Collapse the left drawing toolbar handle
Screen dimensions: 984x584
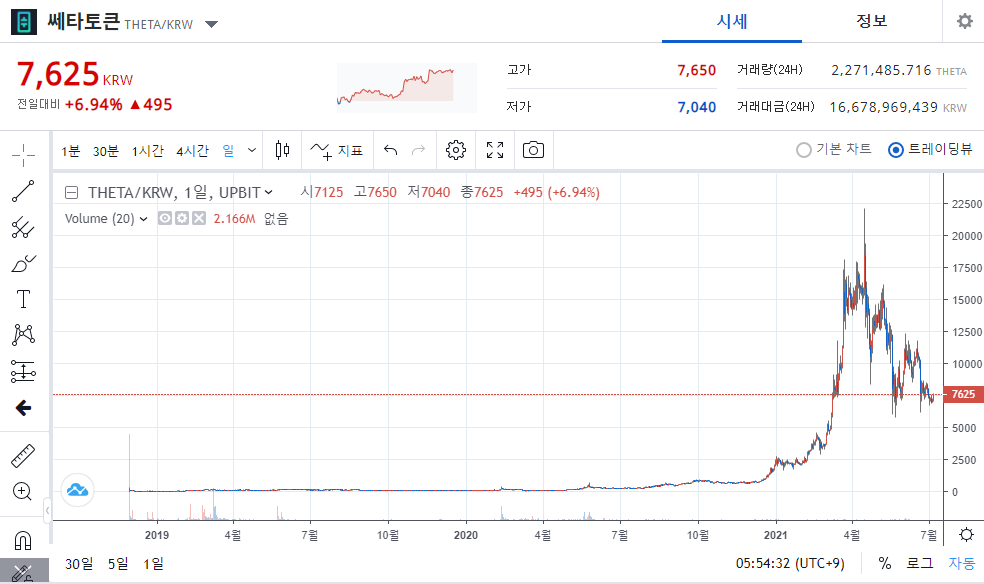47,511
